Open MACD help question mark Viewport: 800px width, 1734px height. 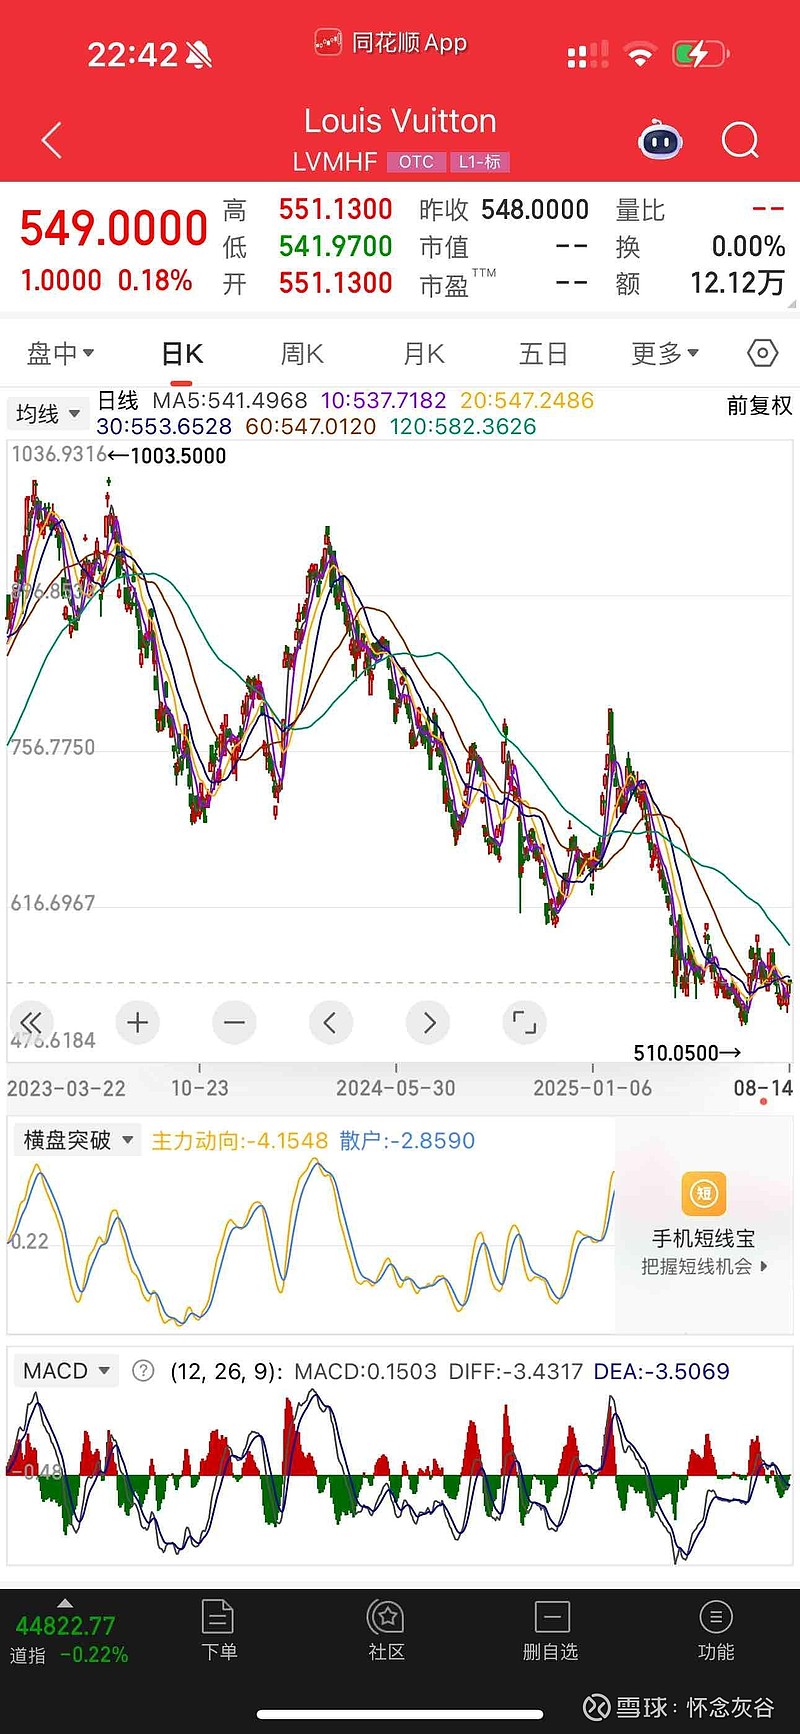click(x=143, y=1371)
